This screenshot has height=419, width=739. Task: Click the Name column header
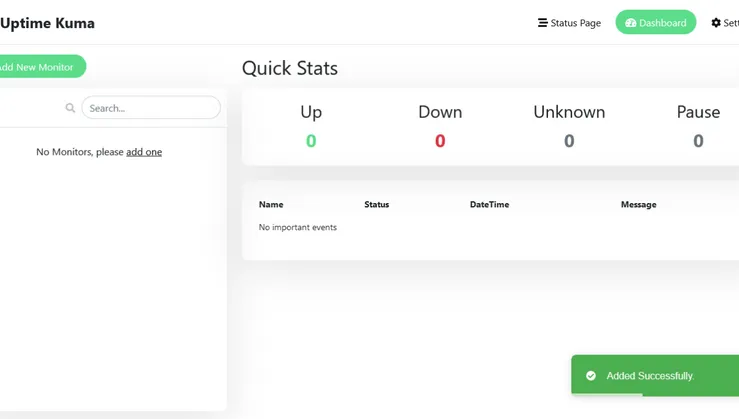[x=271, y=204]
